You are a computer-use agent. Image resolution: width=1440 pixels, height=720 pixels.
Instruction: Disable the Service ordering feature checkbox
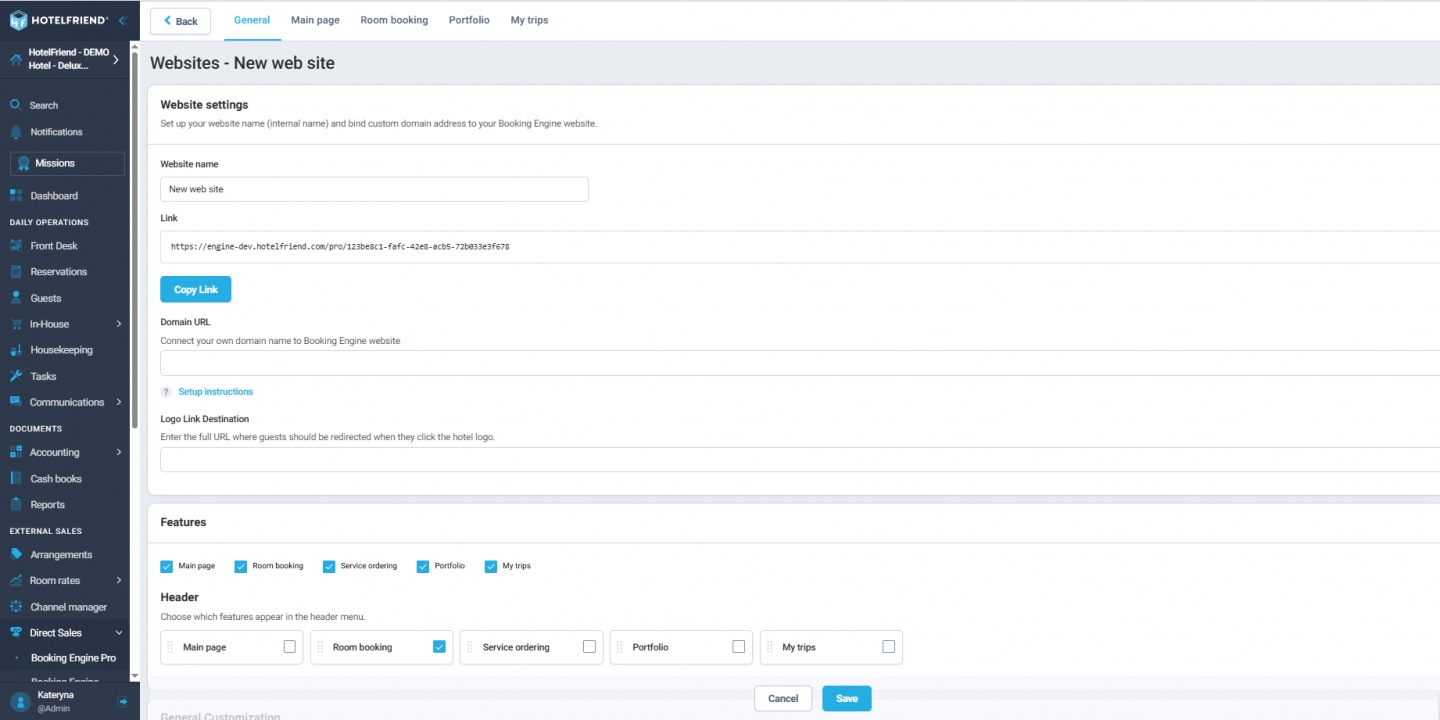click(329, 566)
